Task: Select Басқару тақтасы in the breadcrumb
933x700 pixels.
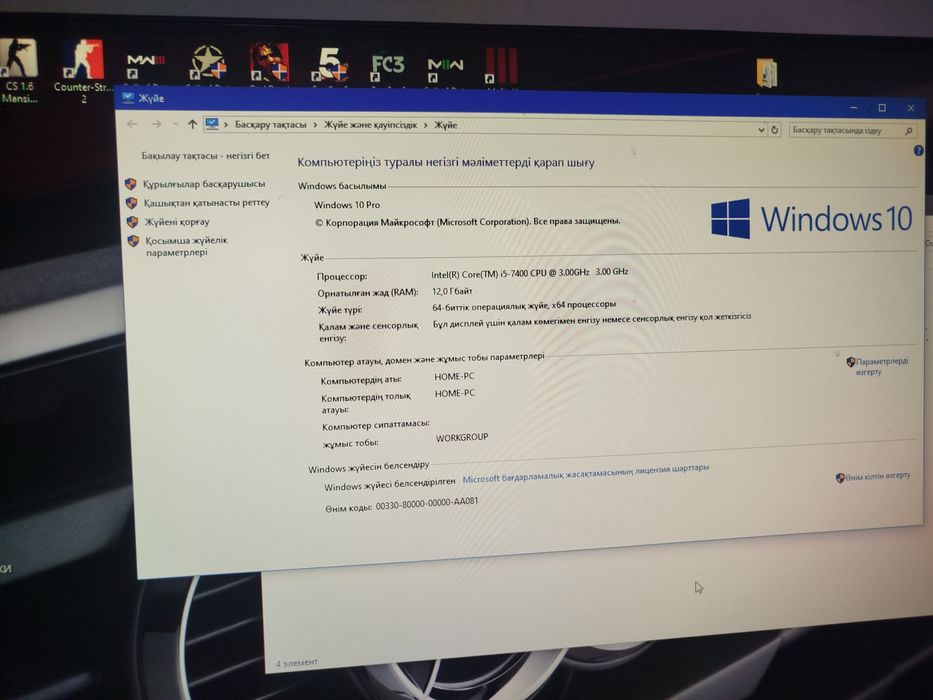Action: coord(270,124)
